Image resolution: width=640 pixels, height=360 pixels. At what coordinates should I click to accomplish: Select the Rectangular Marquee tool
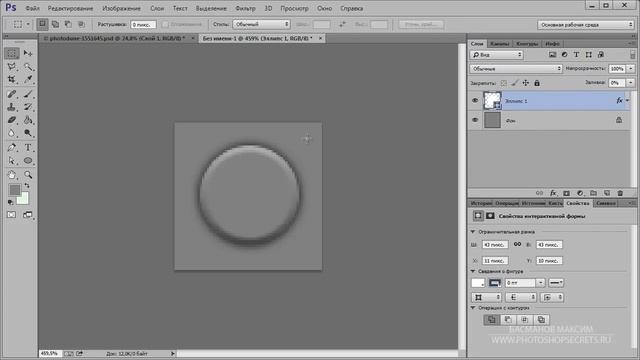point(12,53)
